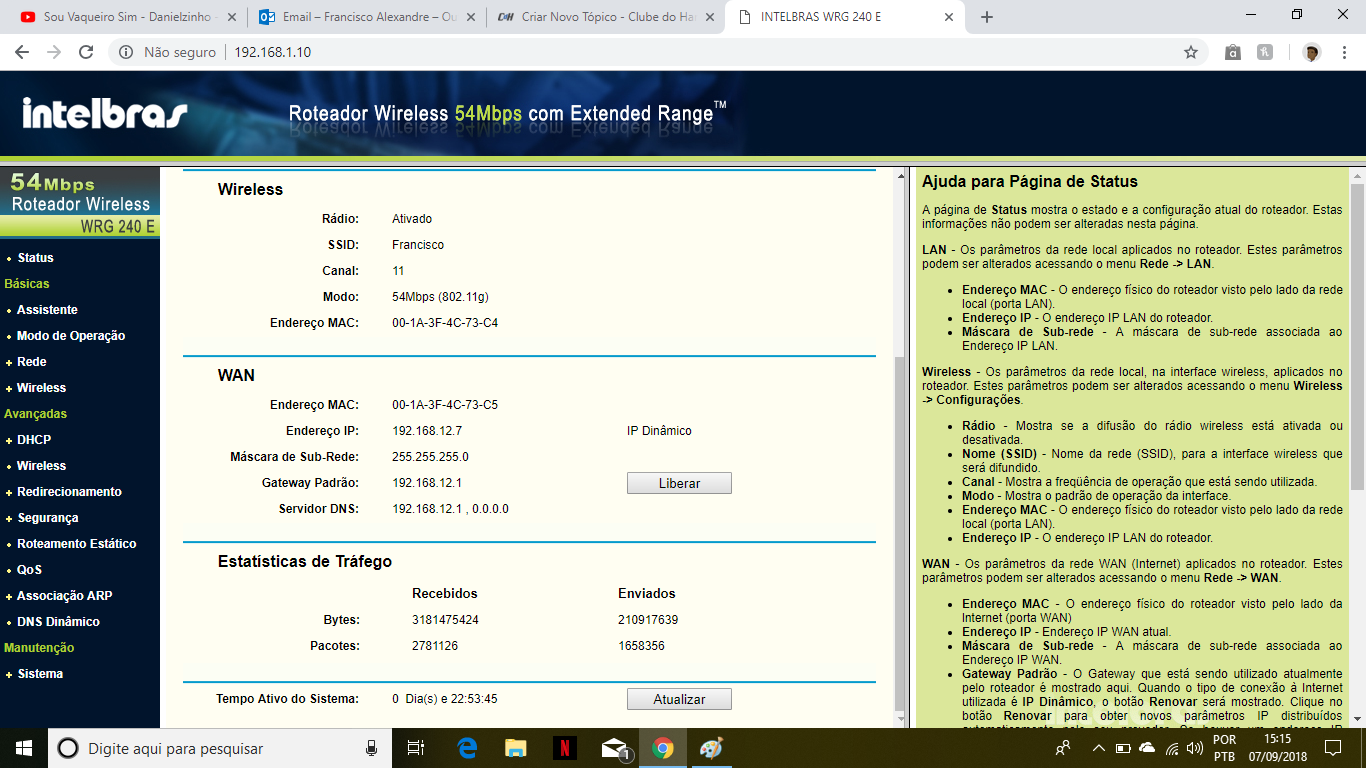Open the shopping bag extension icon

click(x=1233, y=52)
